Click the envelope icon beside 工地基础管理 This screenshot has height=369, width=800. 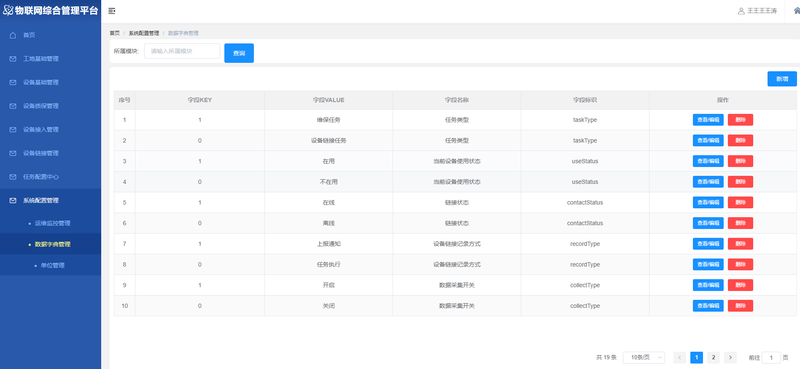click(13, 59)
